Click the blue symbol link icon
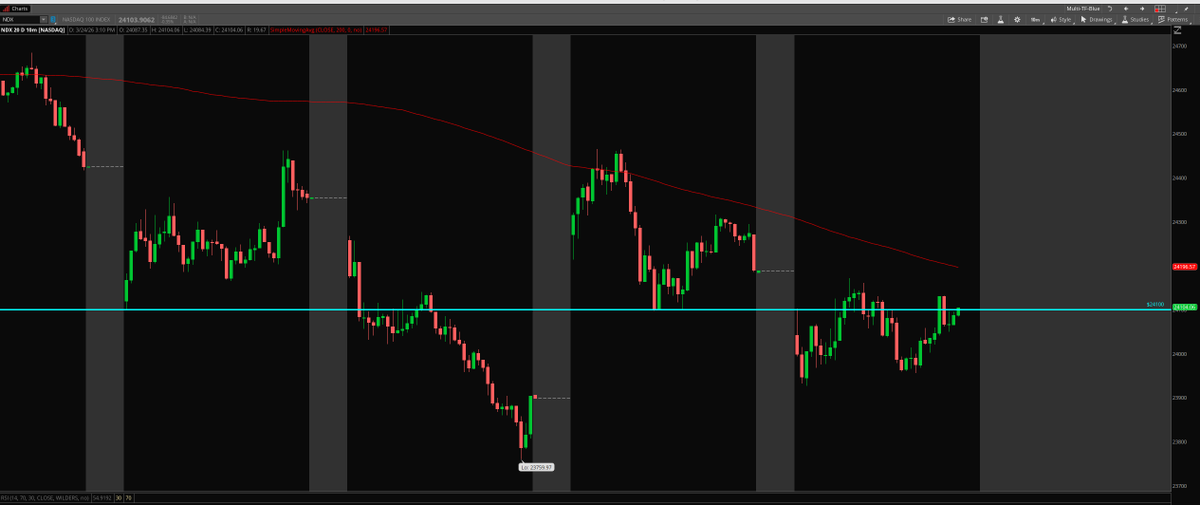 pos(53,20)
